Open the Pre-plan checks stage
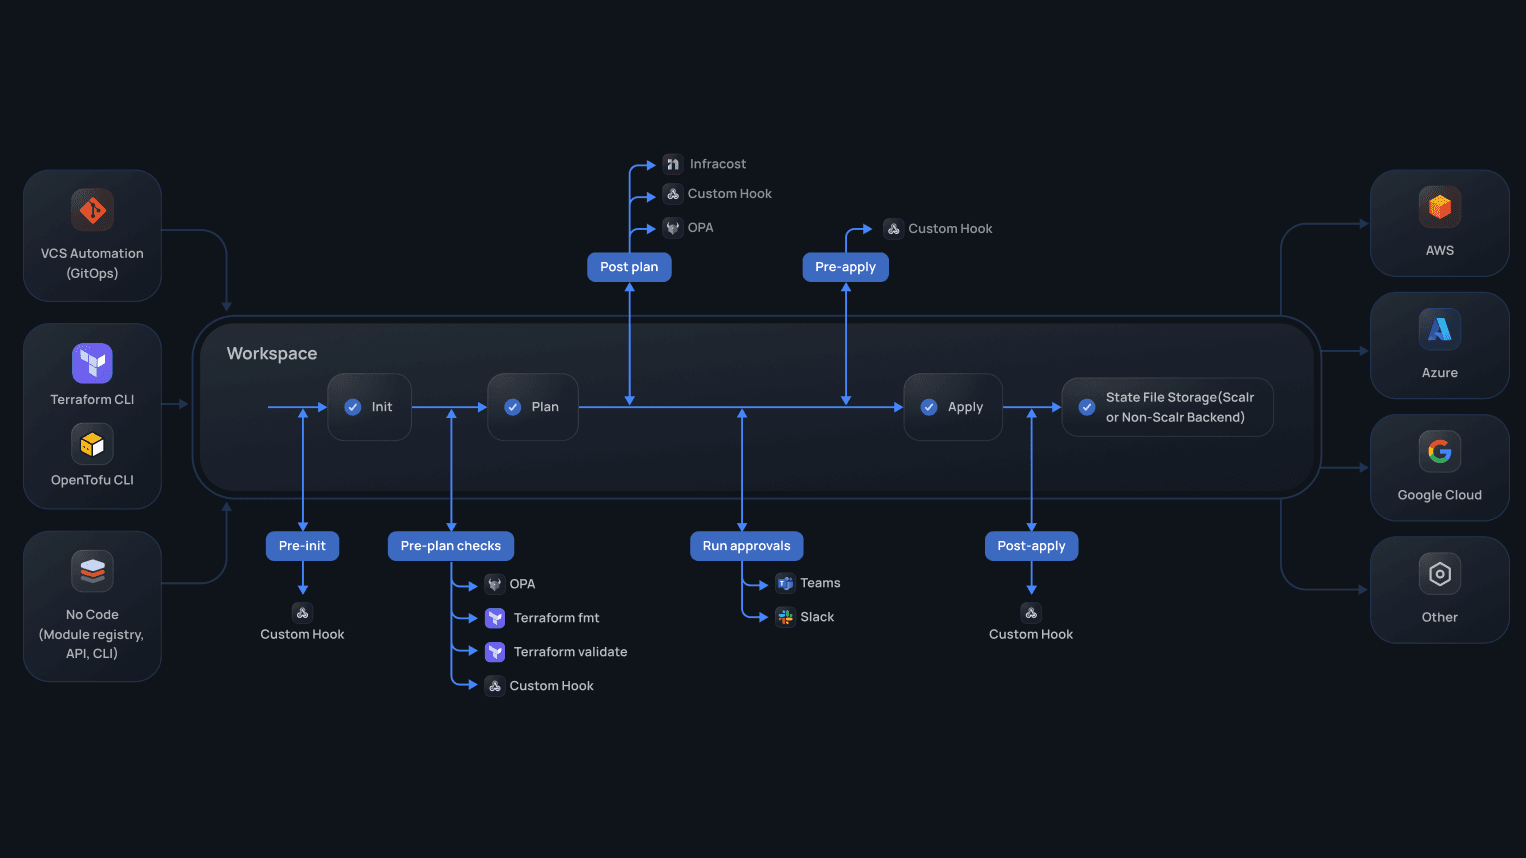1526x858 pixels. tap(450, 545)
